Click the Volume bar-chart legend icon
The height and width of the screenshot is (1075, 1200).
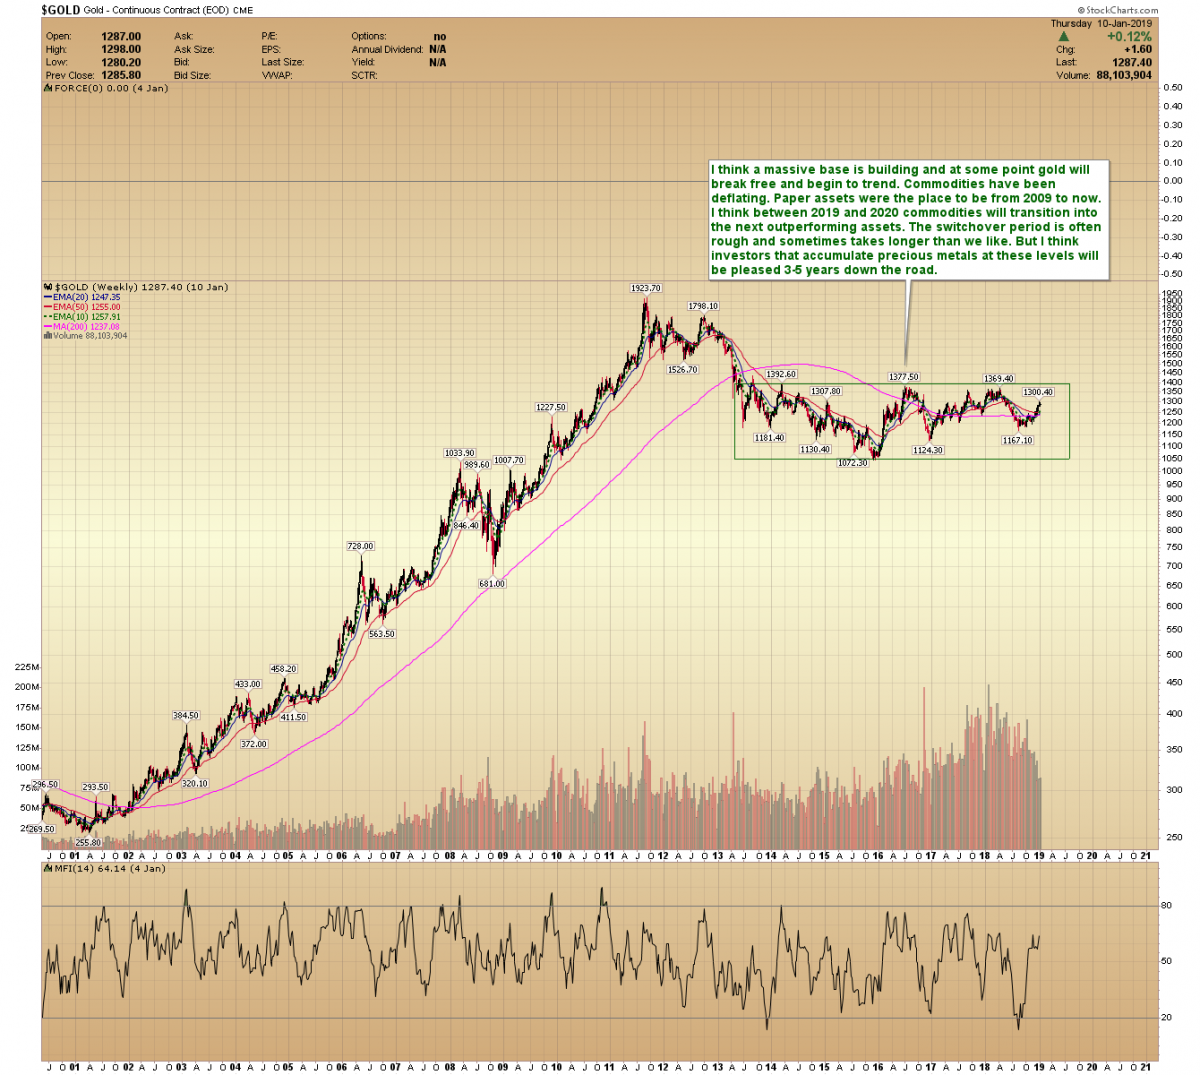coord(47,336)
